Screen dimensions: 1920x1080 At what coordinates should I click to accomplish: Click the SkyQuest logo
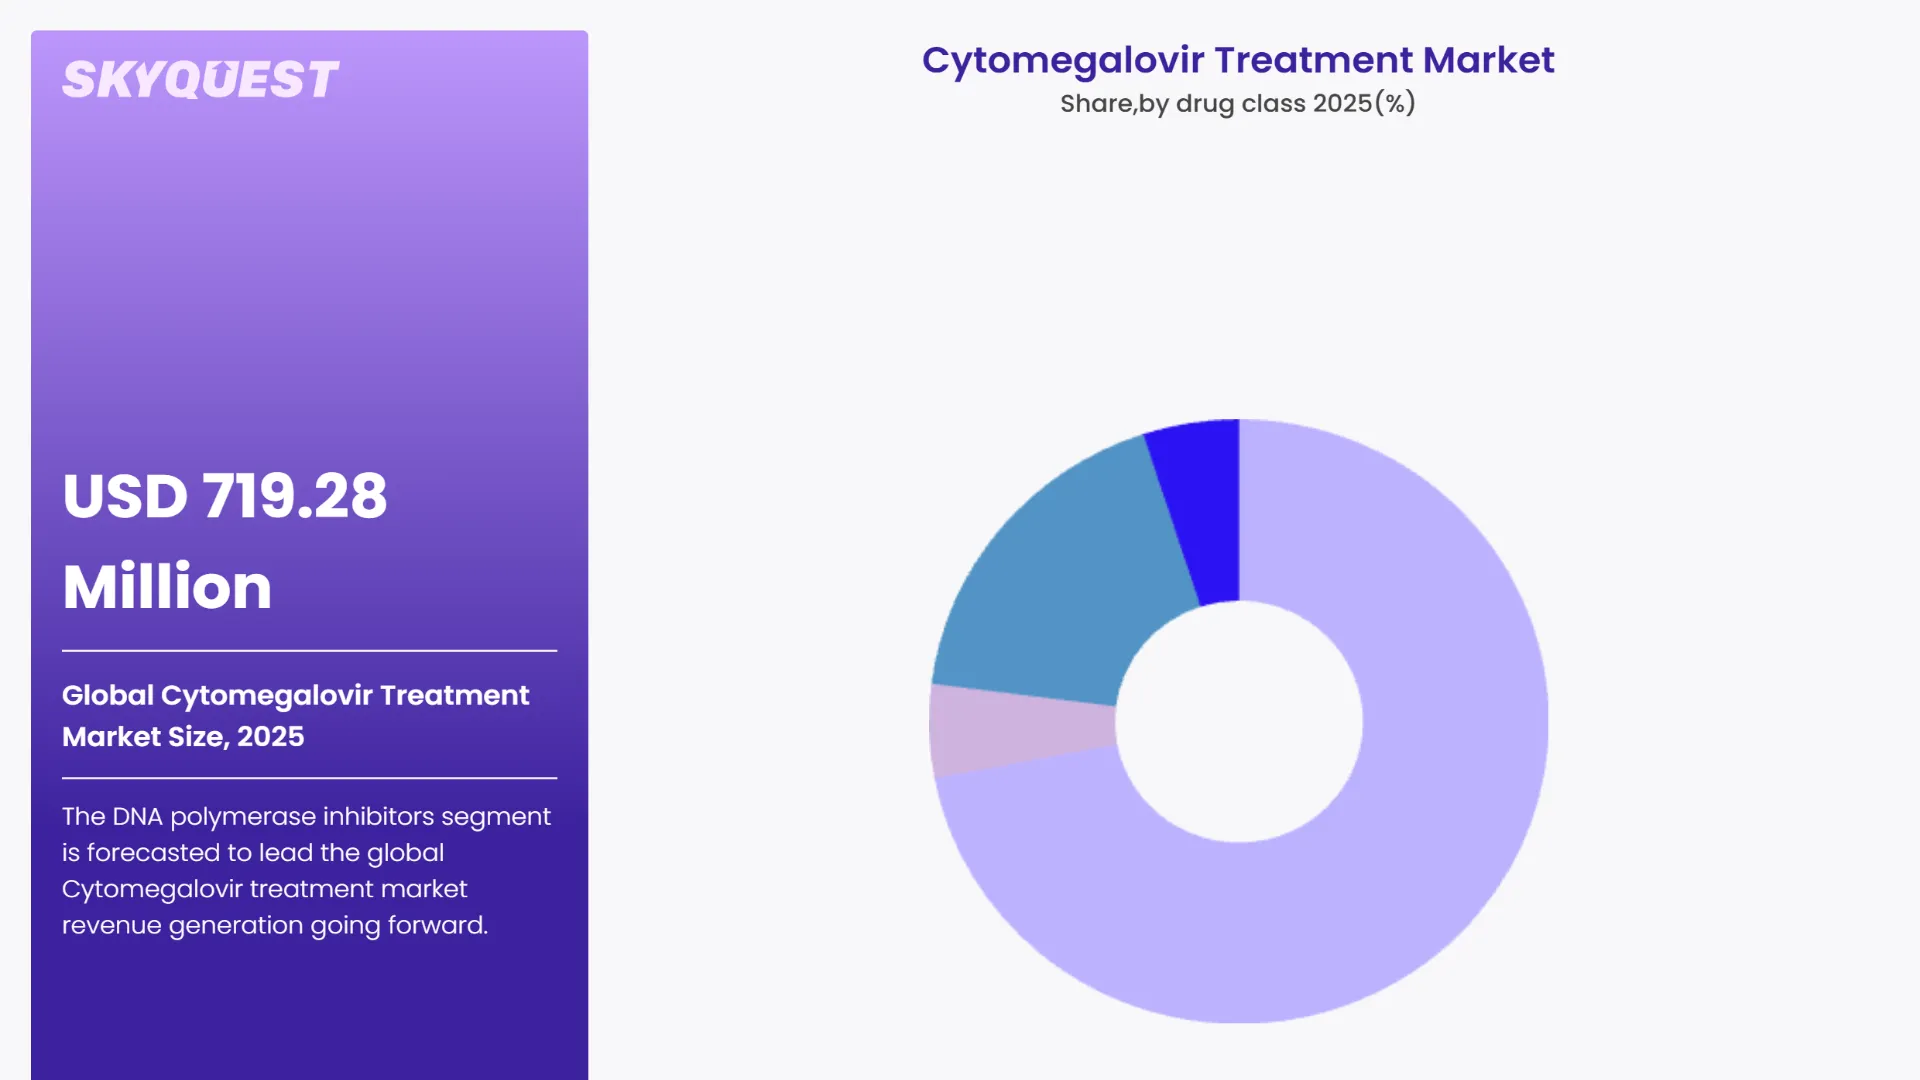pyautogui.click(x=200, y=80)
